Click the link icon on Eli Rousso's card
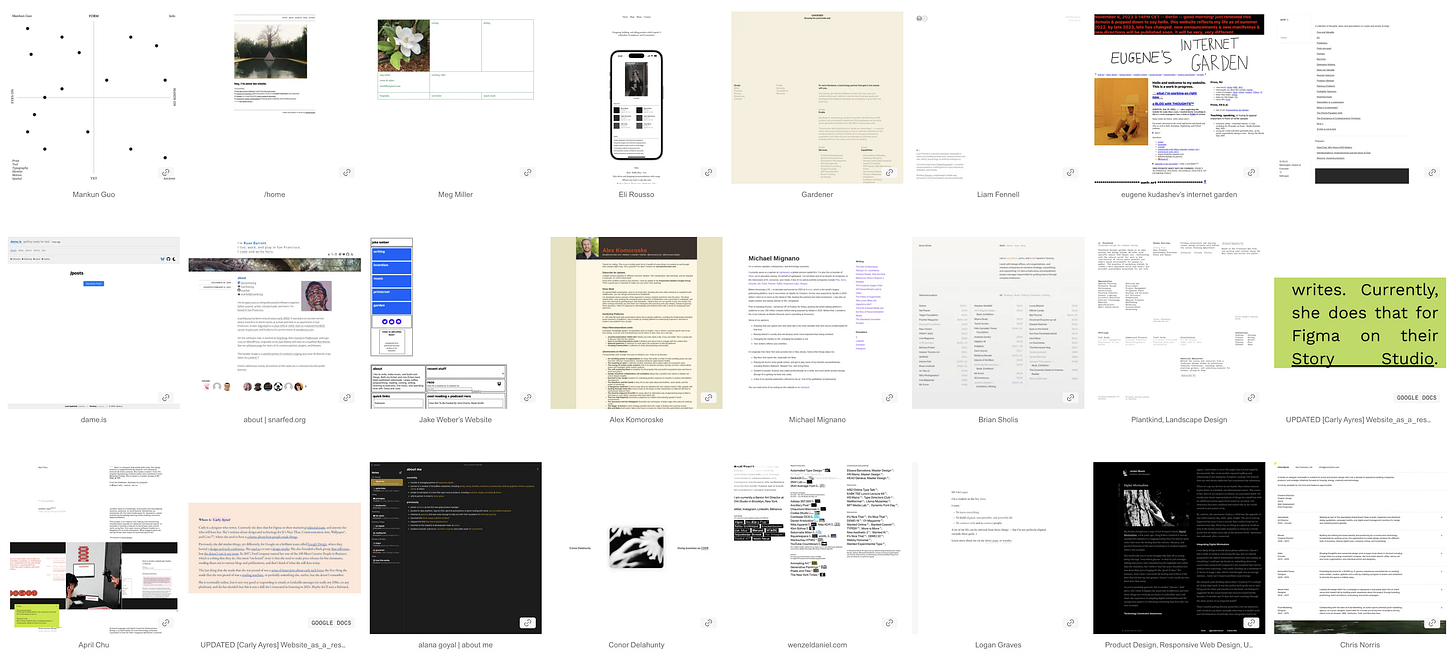 (x=709, y=173)
